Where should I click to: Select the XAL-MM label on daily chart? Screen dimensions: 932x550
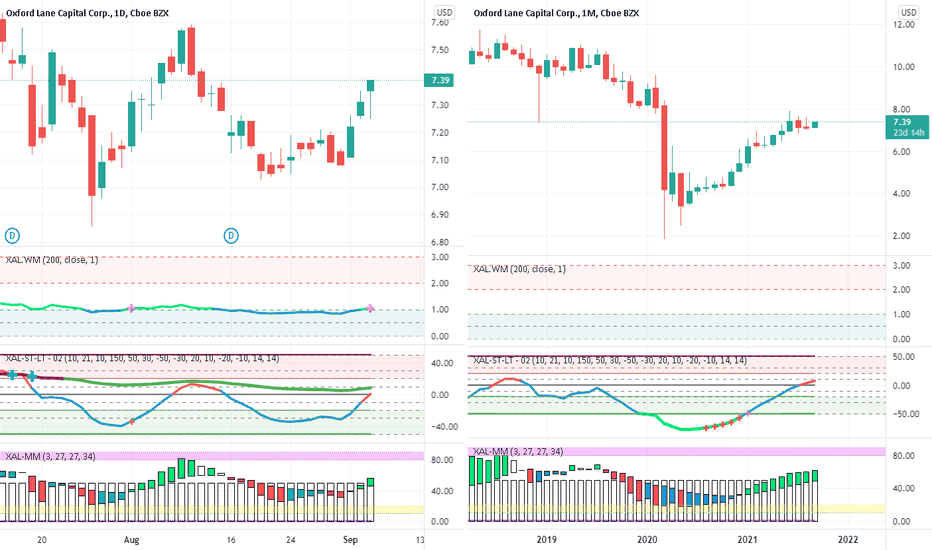point(51,456)
